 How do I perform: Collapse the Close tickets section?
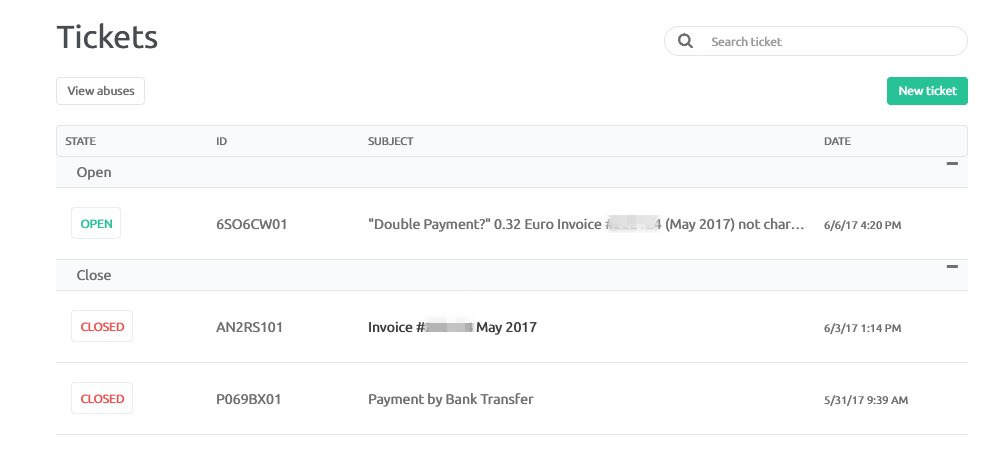click(952, 266)
